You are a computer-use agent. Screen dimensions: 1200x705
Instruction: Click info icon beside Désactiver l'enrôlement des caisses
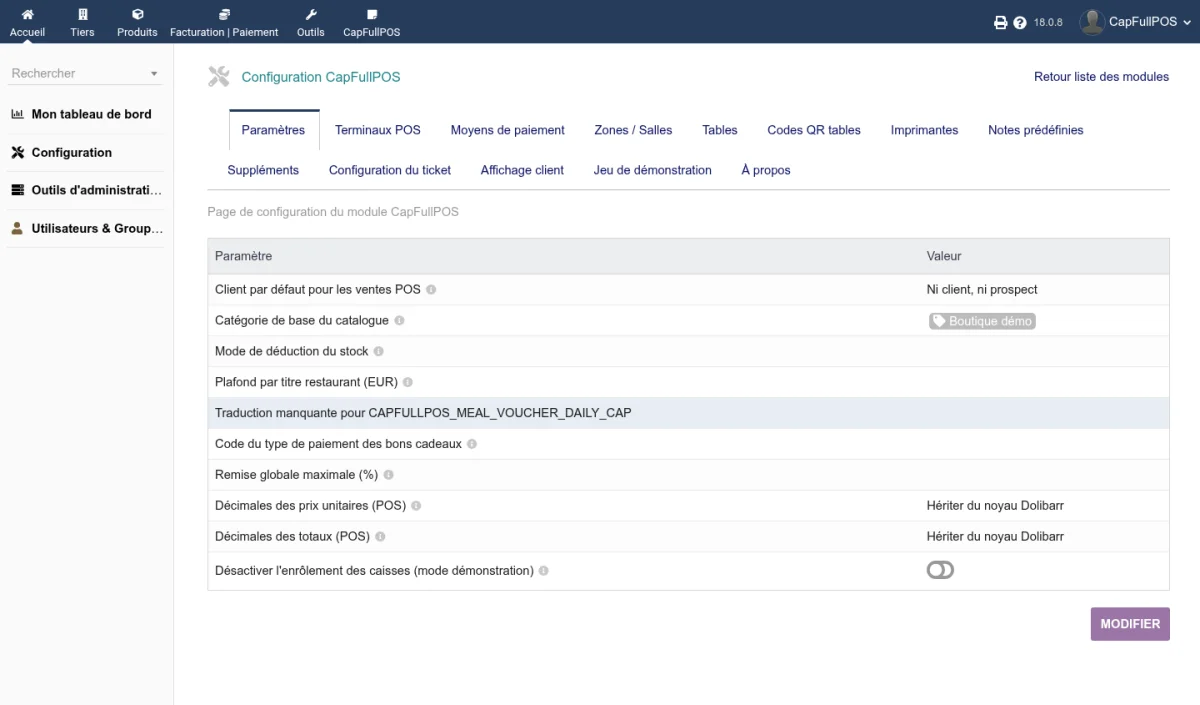pyautogui.click(x=544, y=571)
